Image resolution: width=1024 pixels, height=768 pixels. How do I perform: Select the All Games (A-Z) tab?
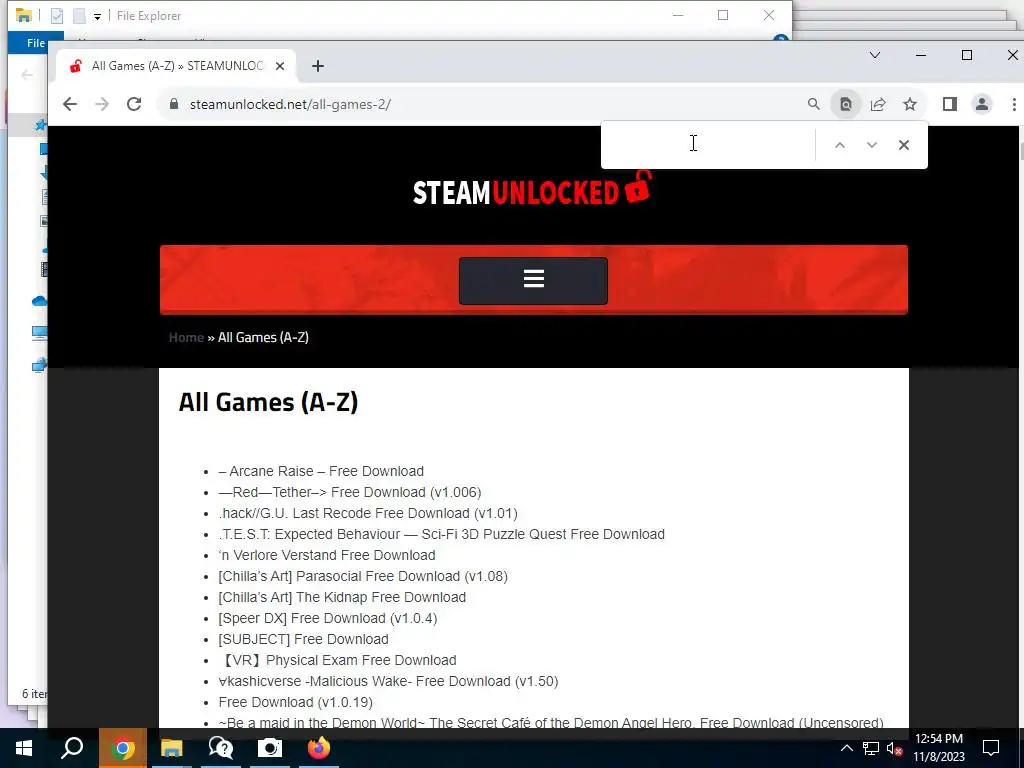176,66
